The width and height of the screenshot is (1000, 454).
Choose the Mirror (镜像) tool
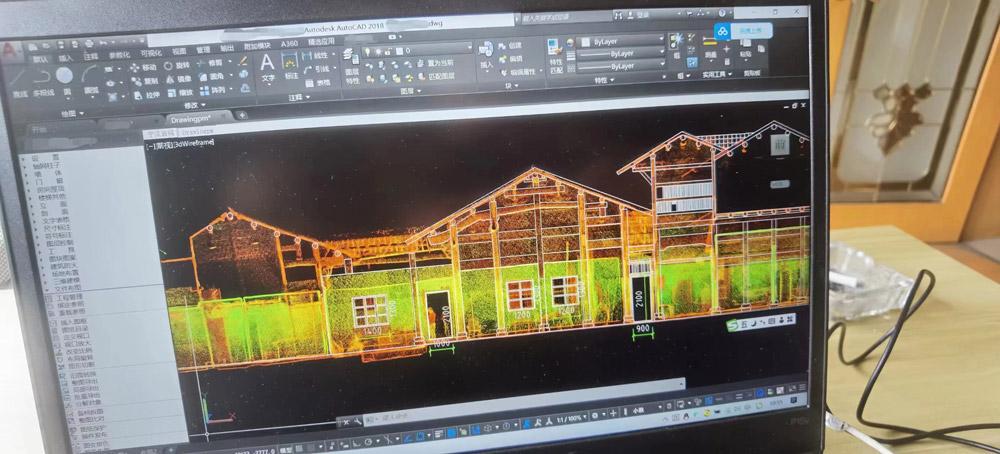[179, 80]
